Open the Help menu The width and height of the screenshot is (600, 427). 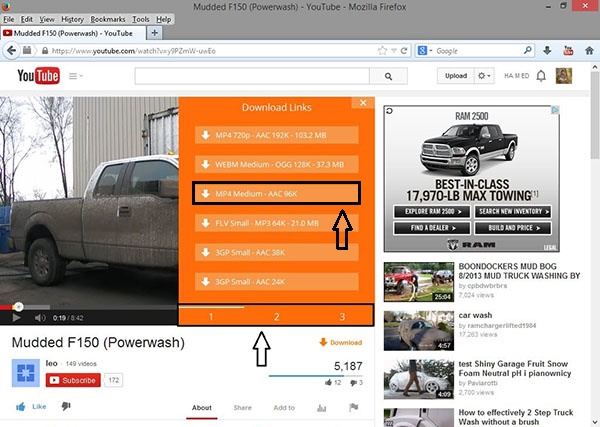pos(163,19)
